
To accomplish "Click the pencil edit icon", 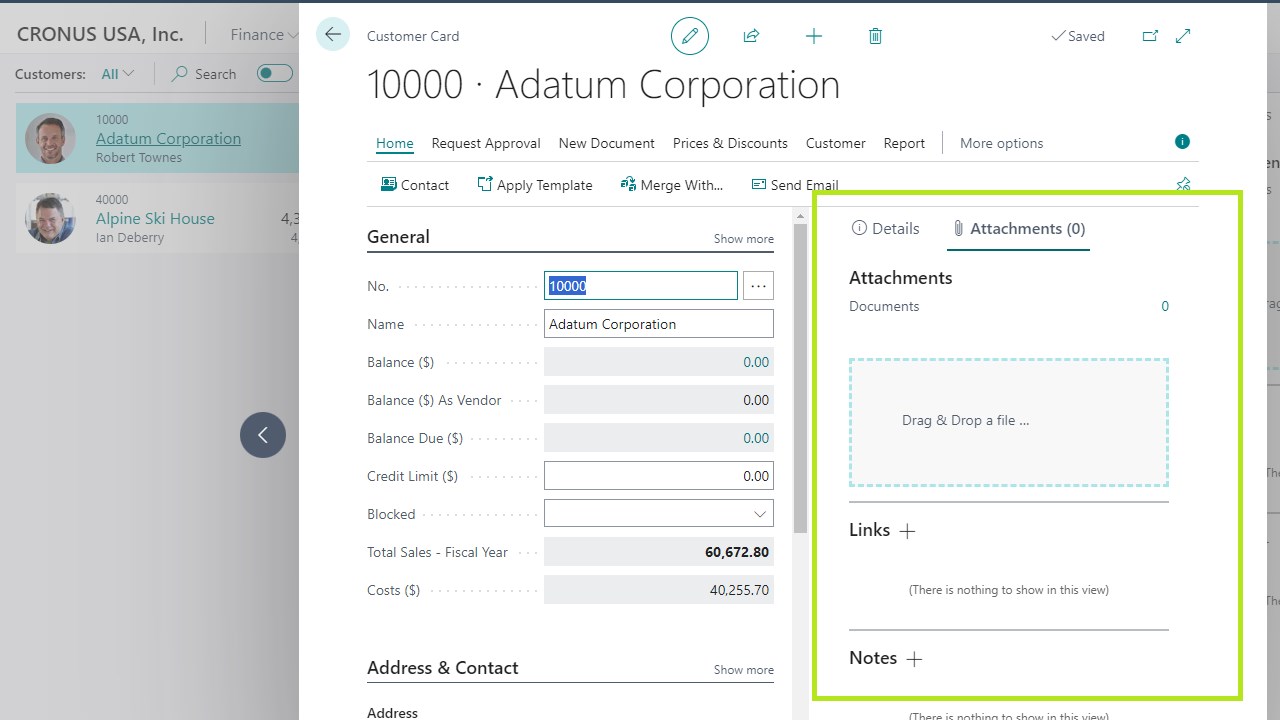I will 690,36.
